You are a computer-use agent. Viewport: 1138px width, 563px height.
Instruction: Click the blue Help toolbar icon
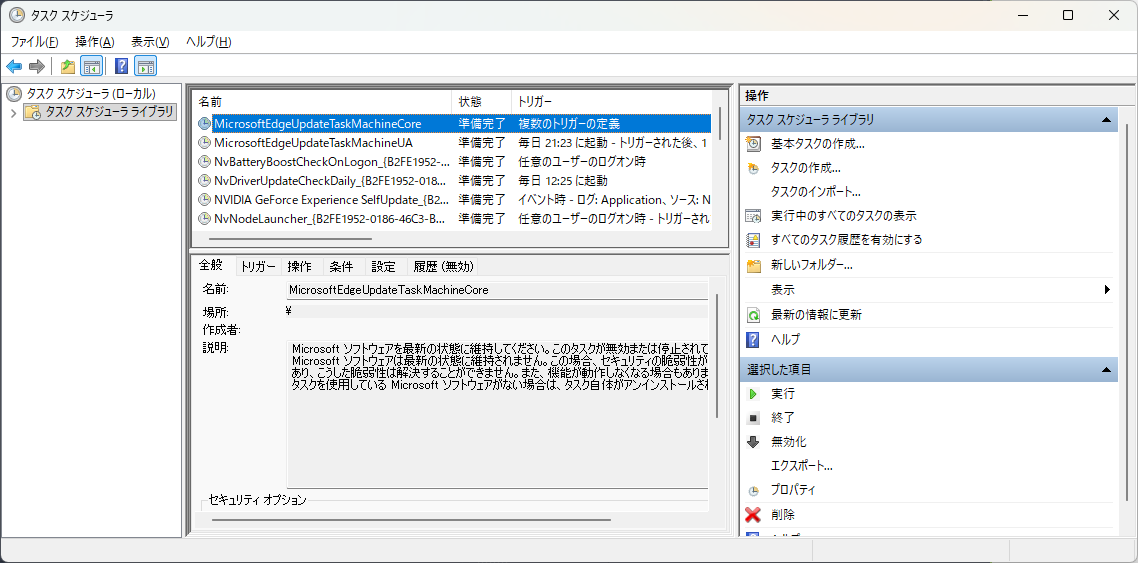[x=122, y=67]
